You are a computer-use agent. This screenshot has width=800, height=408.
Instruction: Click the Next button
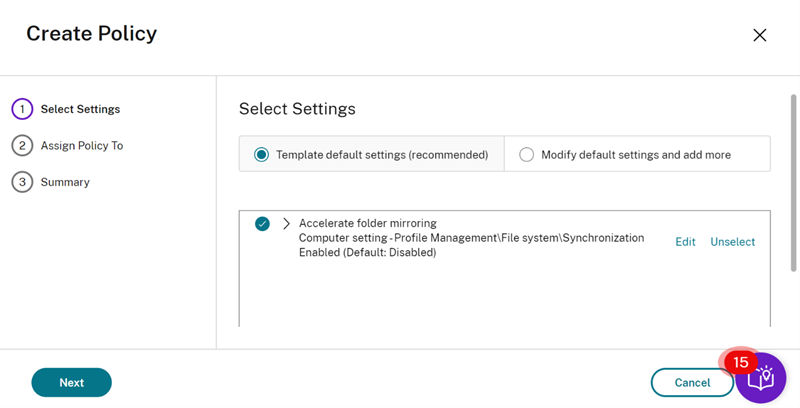[x=71, y=382]
